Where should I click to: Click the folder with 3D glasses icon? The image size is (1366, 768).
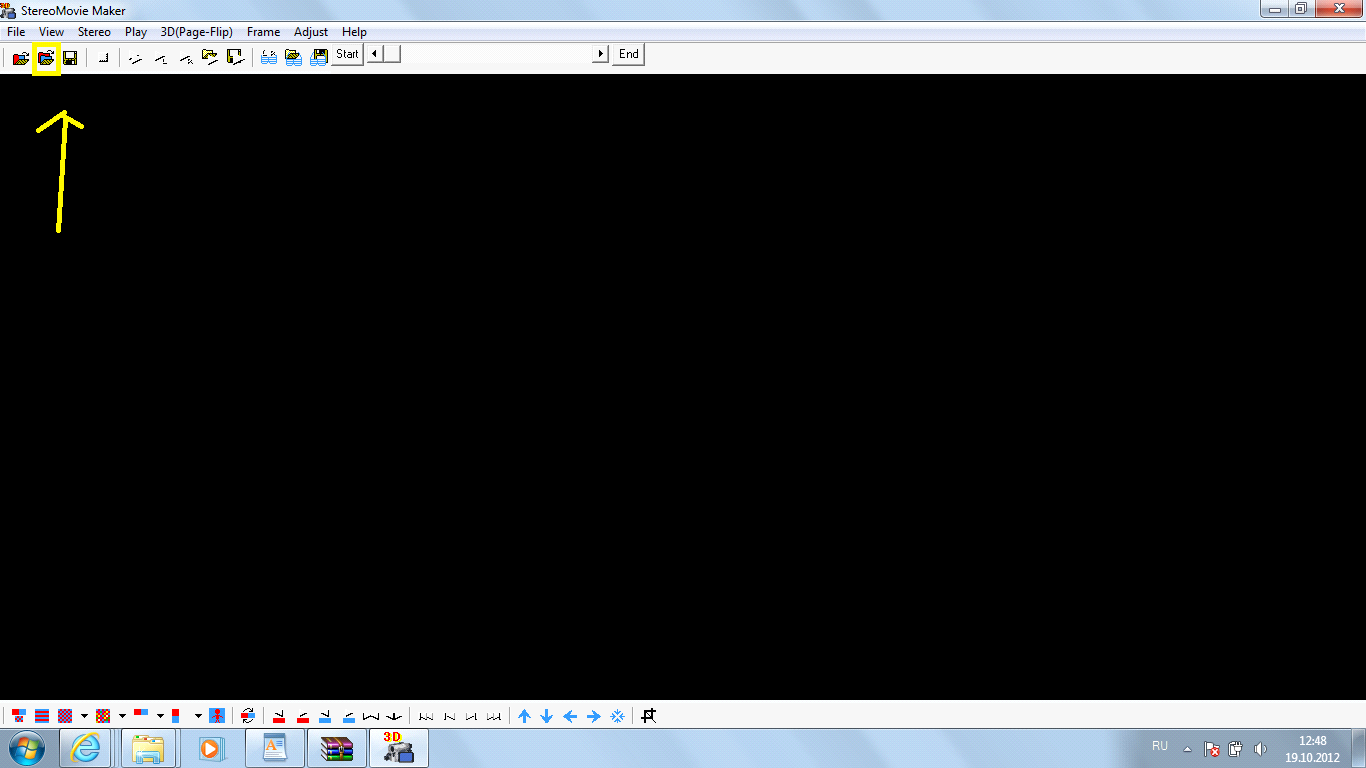293,57
